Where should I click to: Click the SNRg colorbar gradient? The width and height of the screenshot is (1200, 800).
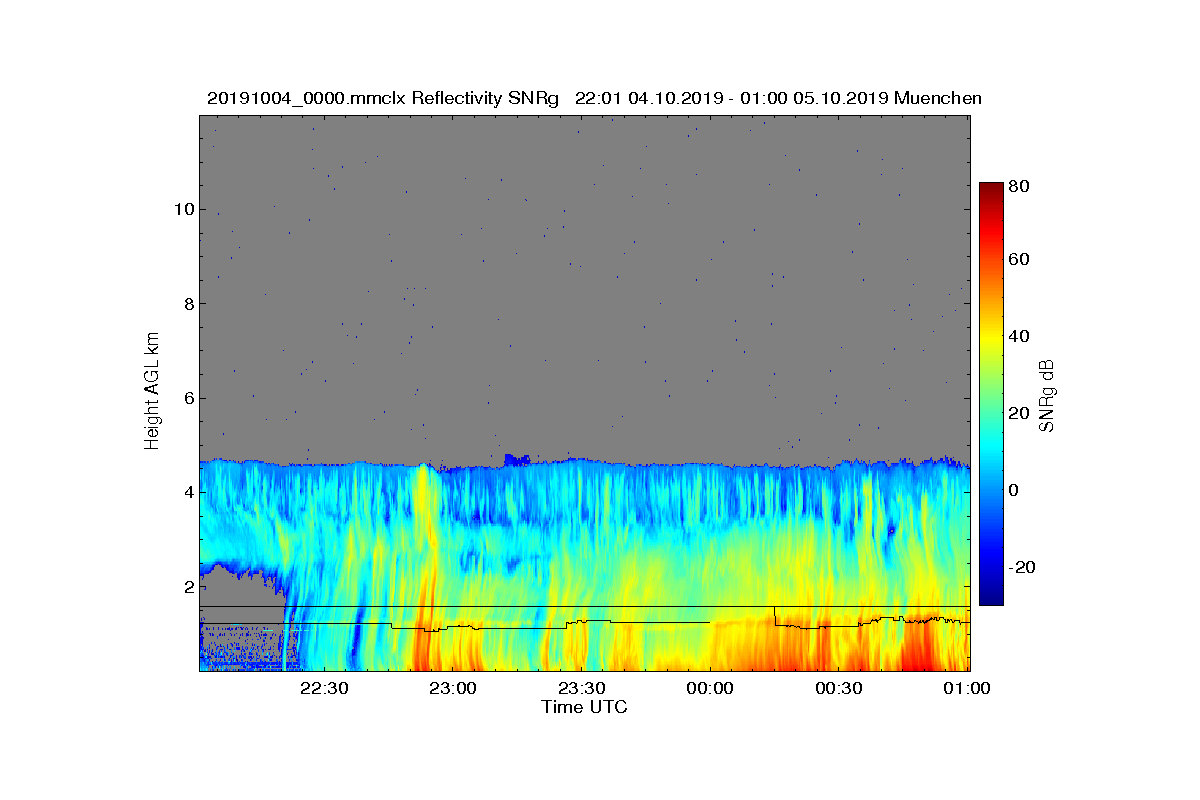[x=991, y=394]
